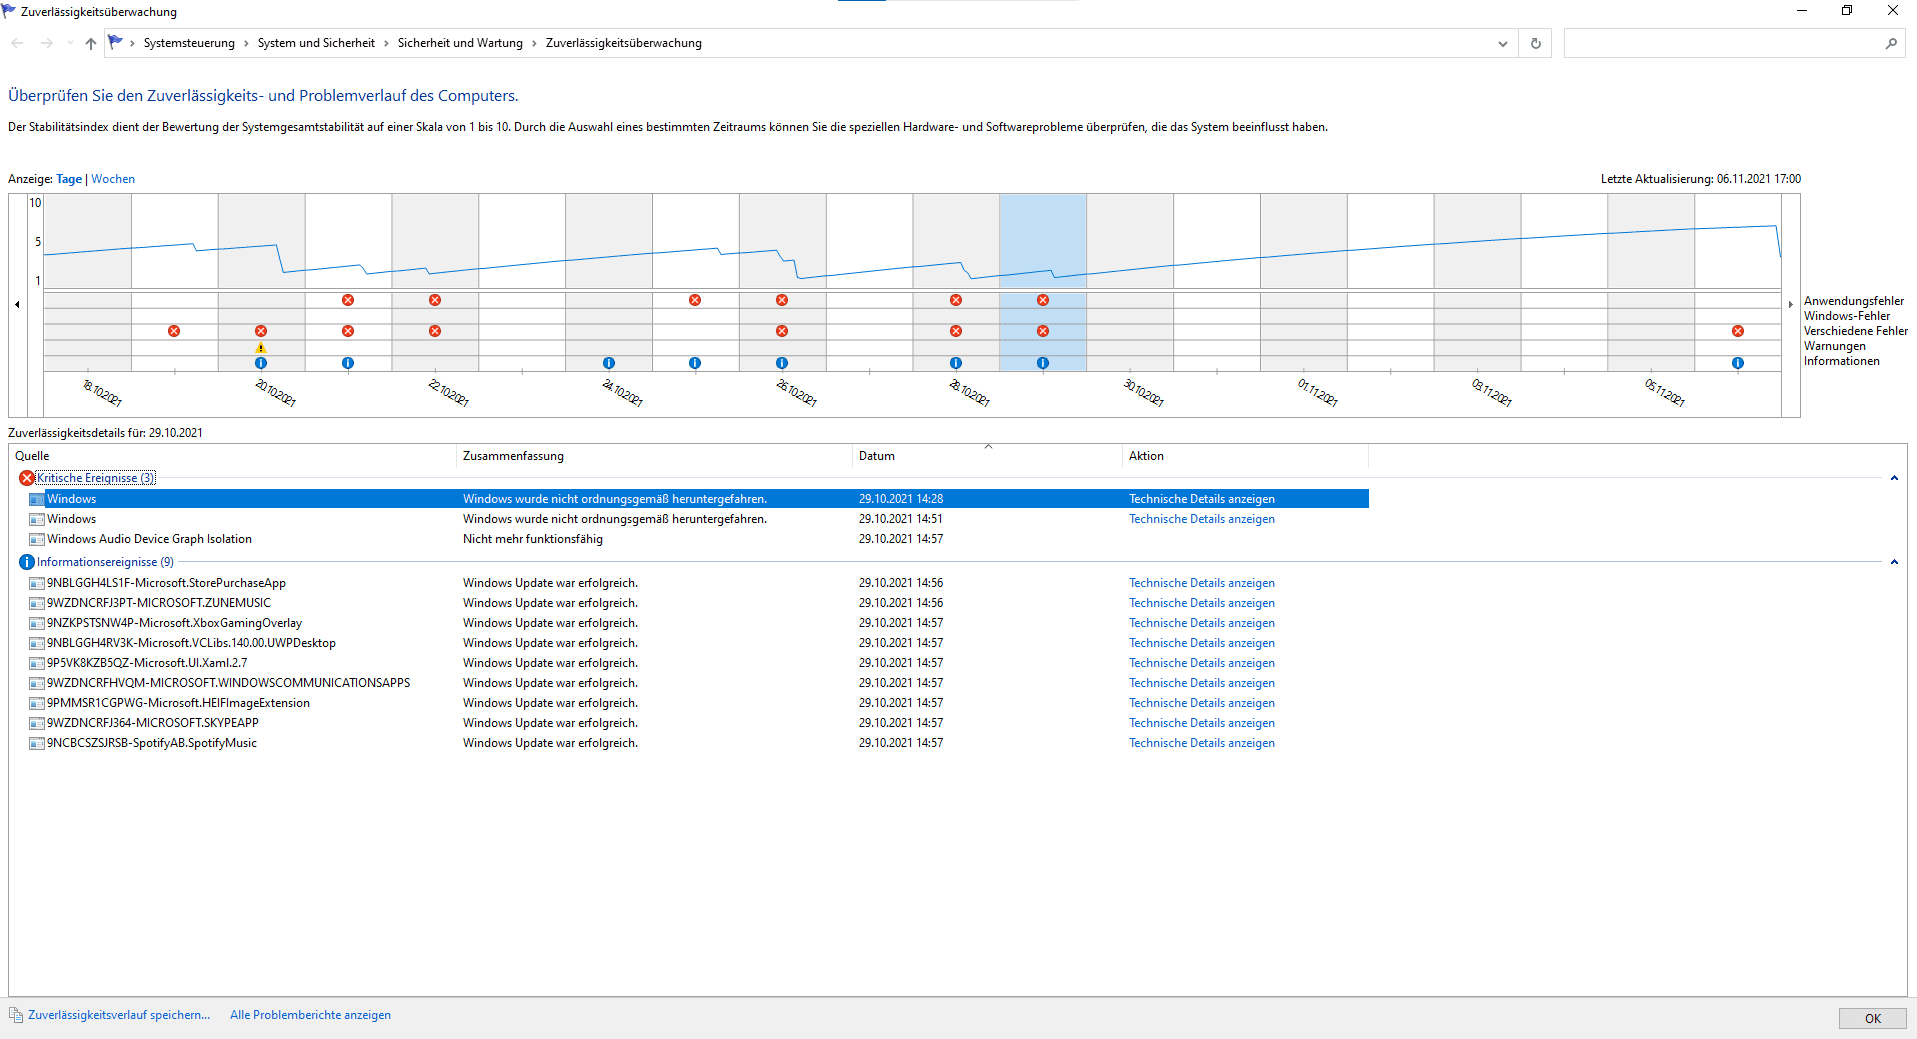Expand chevron after Sicherheit und Wartung
Image resolution: width=1917 pixels, height=1039 pixels.
coord(534,43)
